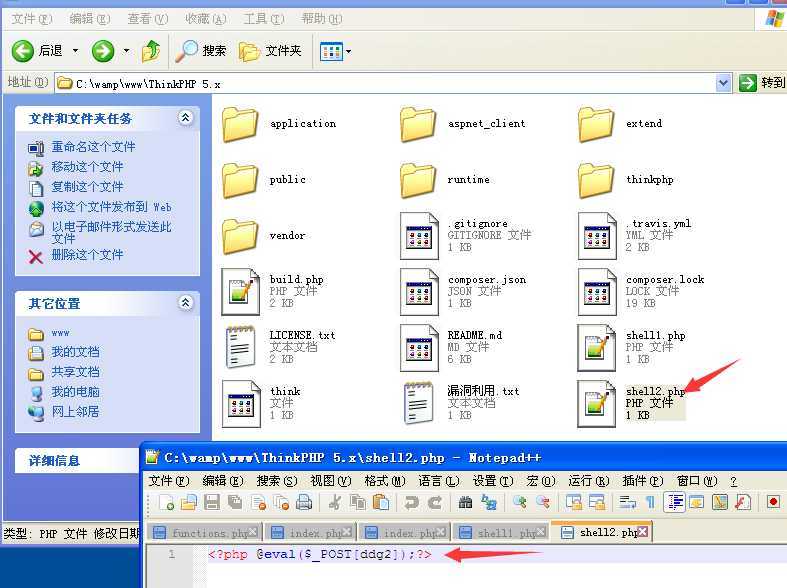
Task: Click the Close document icon in Notepad++ toolbar
Action: 258,502
